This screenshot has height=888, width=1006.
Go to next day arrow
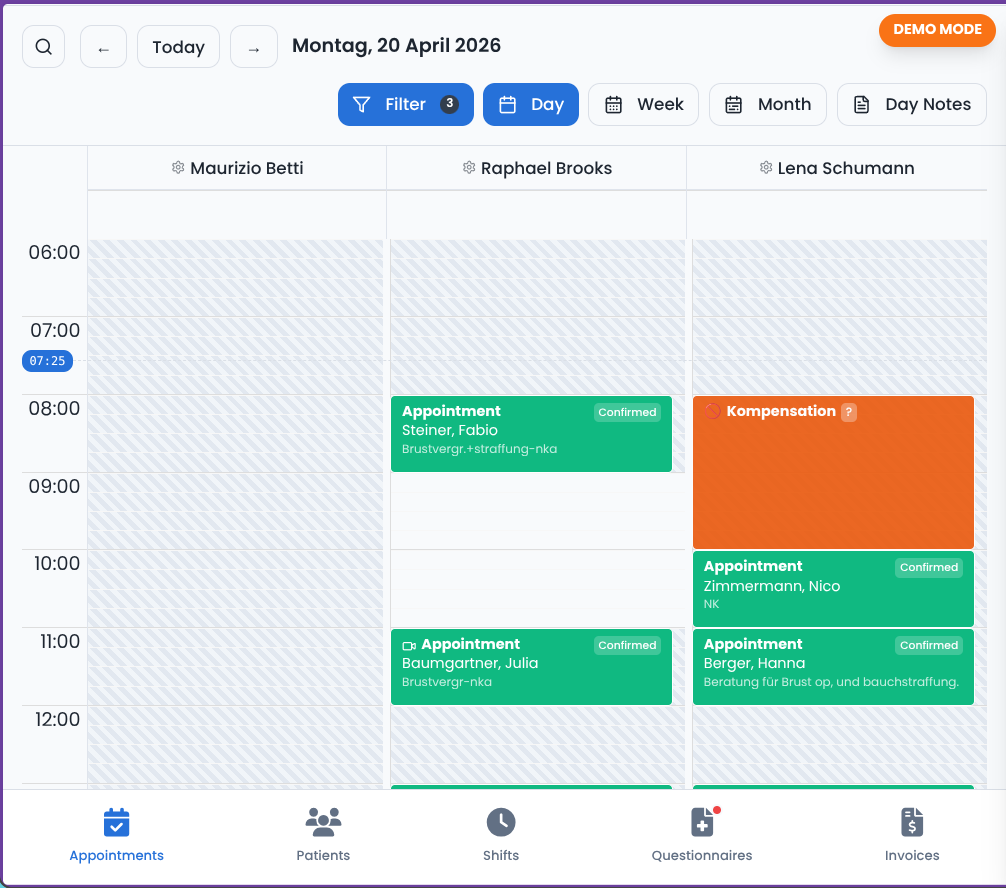(x=254, y=46)
